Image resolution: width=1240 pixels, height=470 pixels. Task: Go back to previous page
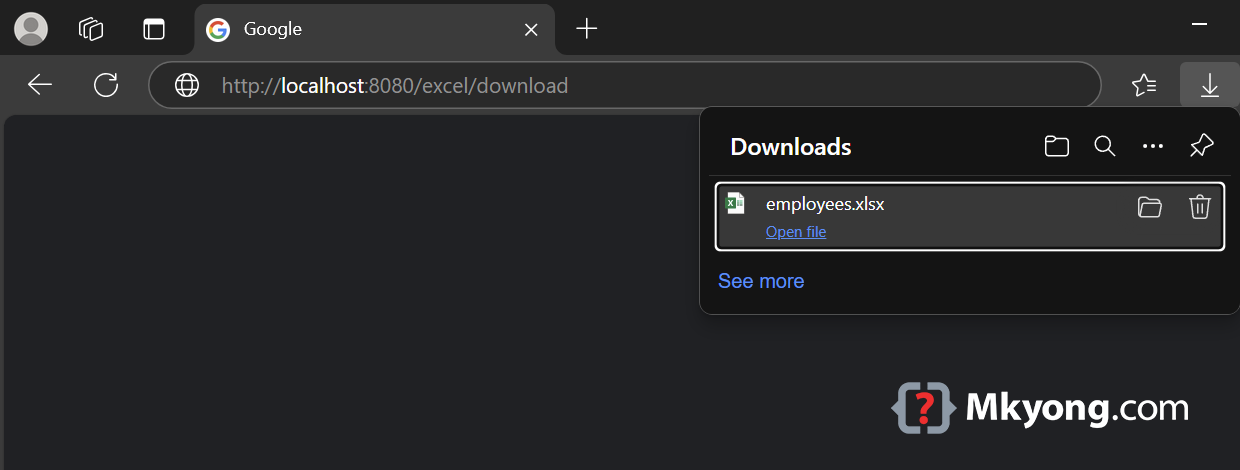pyautogui.click(x=40, y=85)
